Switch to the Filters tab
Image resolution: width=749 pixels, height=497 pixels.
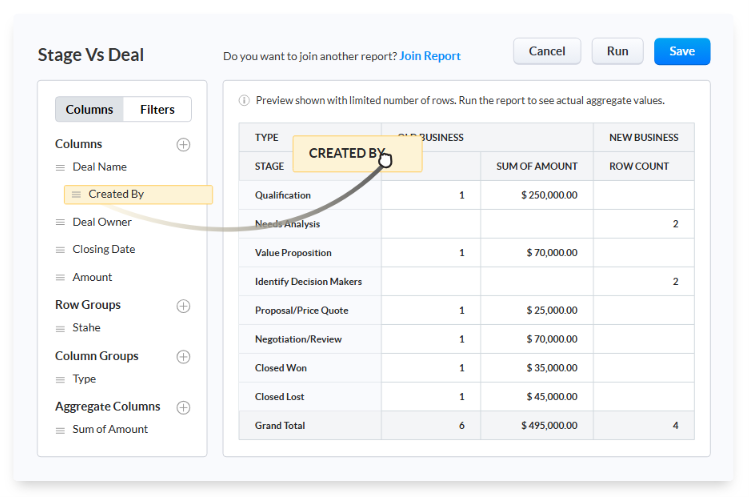point(157,109)
